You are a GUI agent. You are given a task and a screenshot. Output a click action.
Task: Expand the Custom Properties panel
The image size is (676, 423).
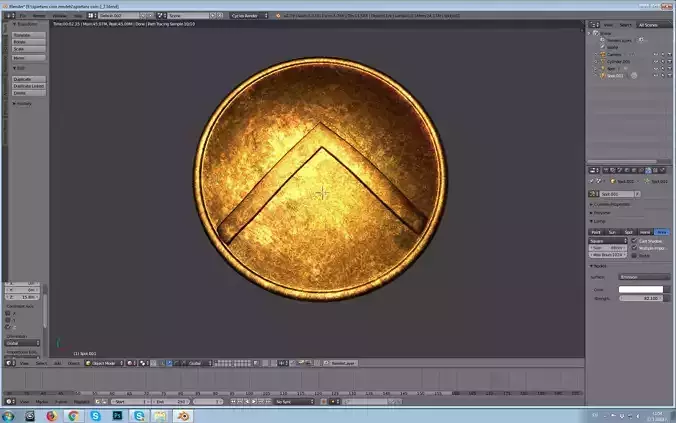coord(610,204)
